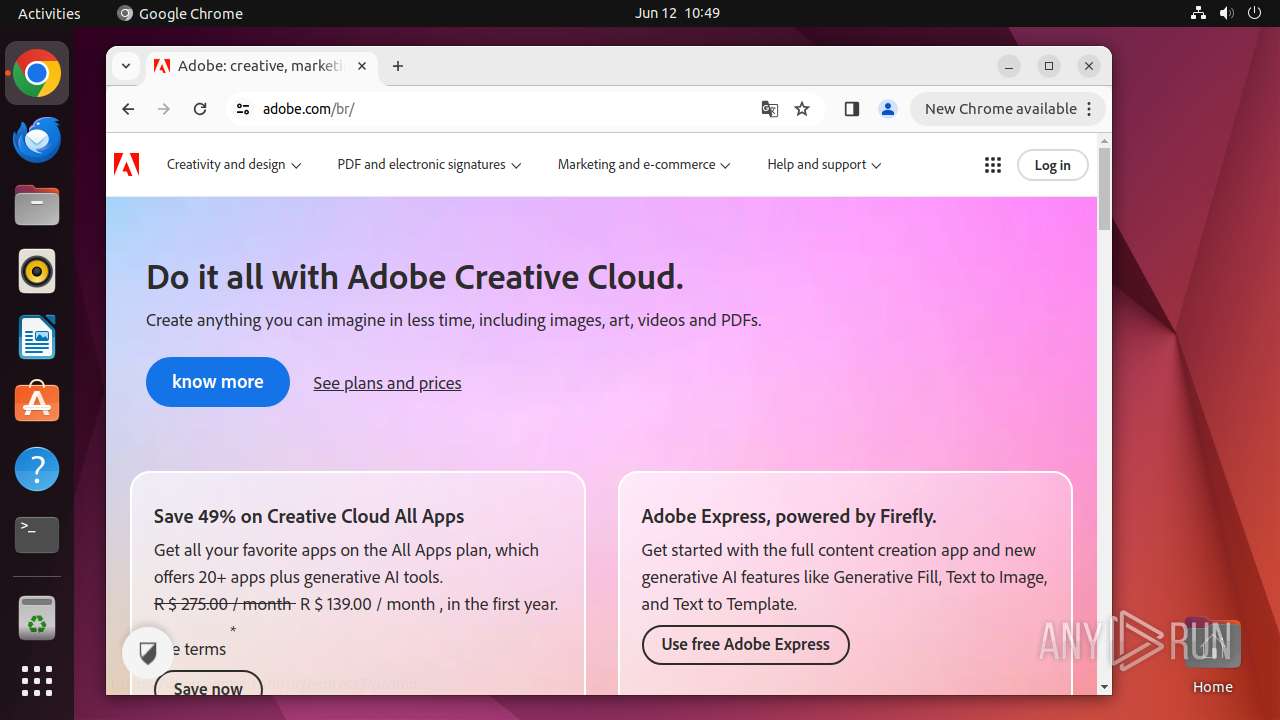Expand Help and support menu
The width and height of the screenshot is (1280, 720).
point(824,165)
